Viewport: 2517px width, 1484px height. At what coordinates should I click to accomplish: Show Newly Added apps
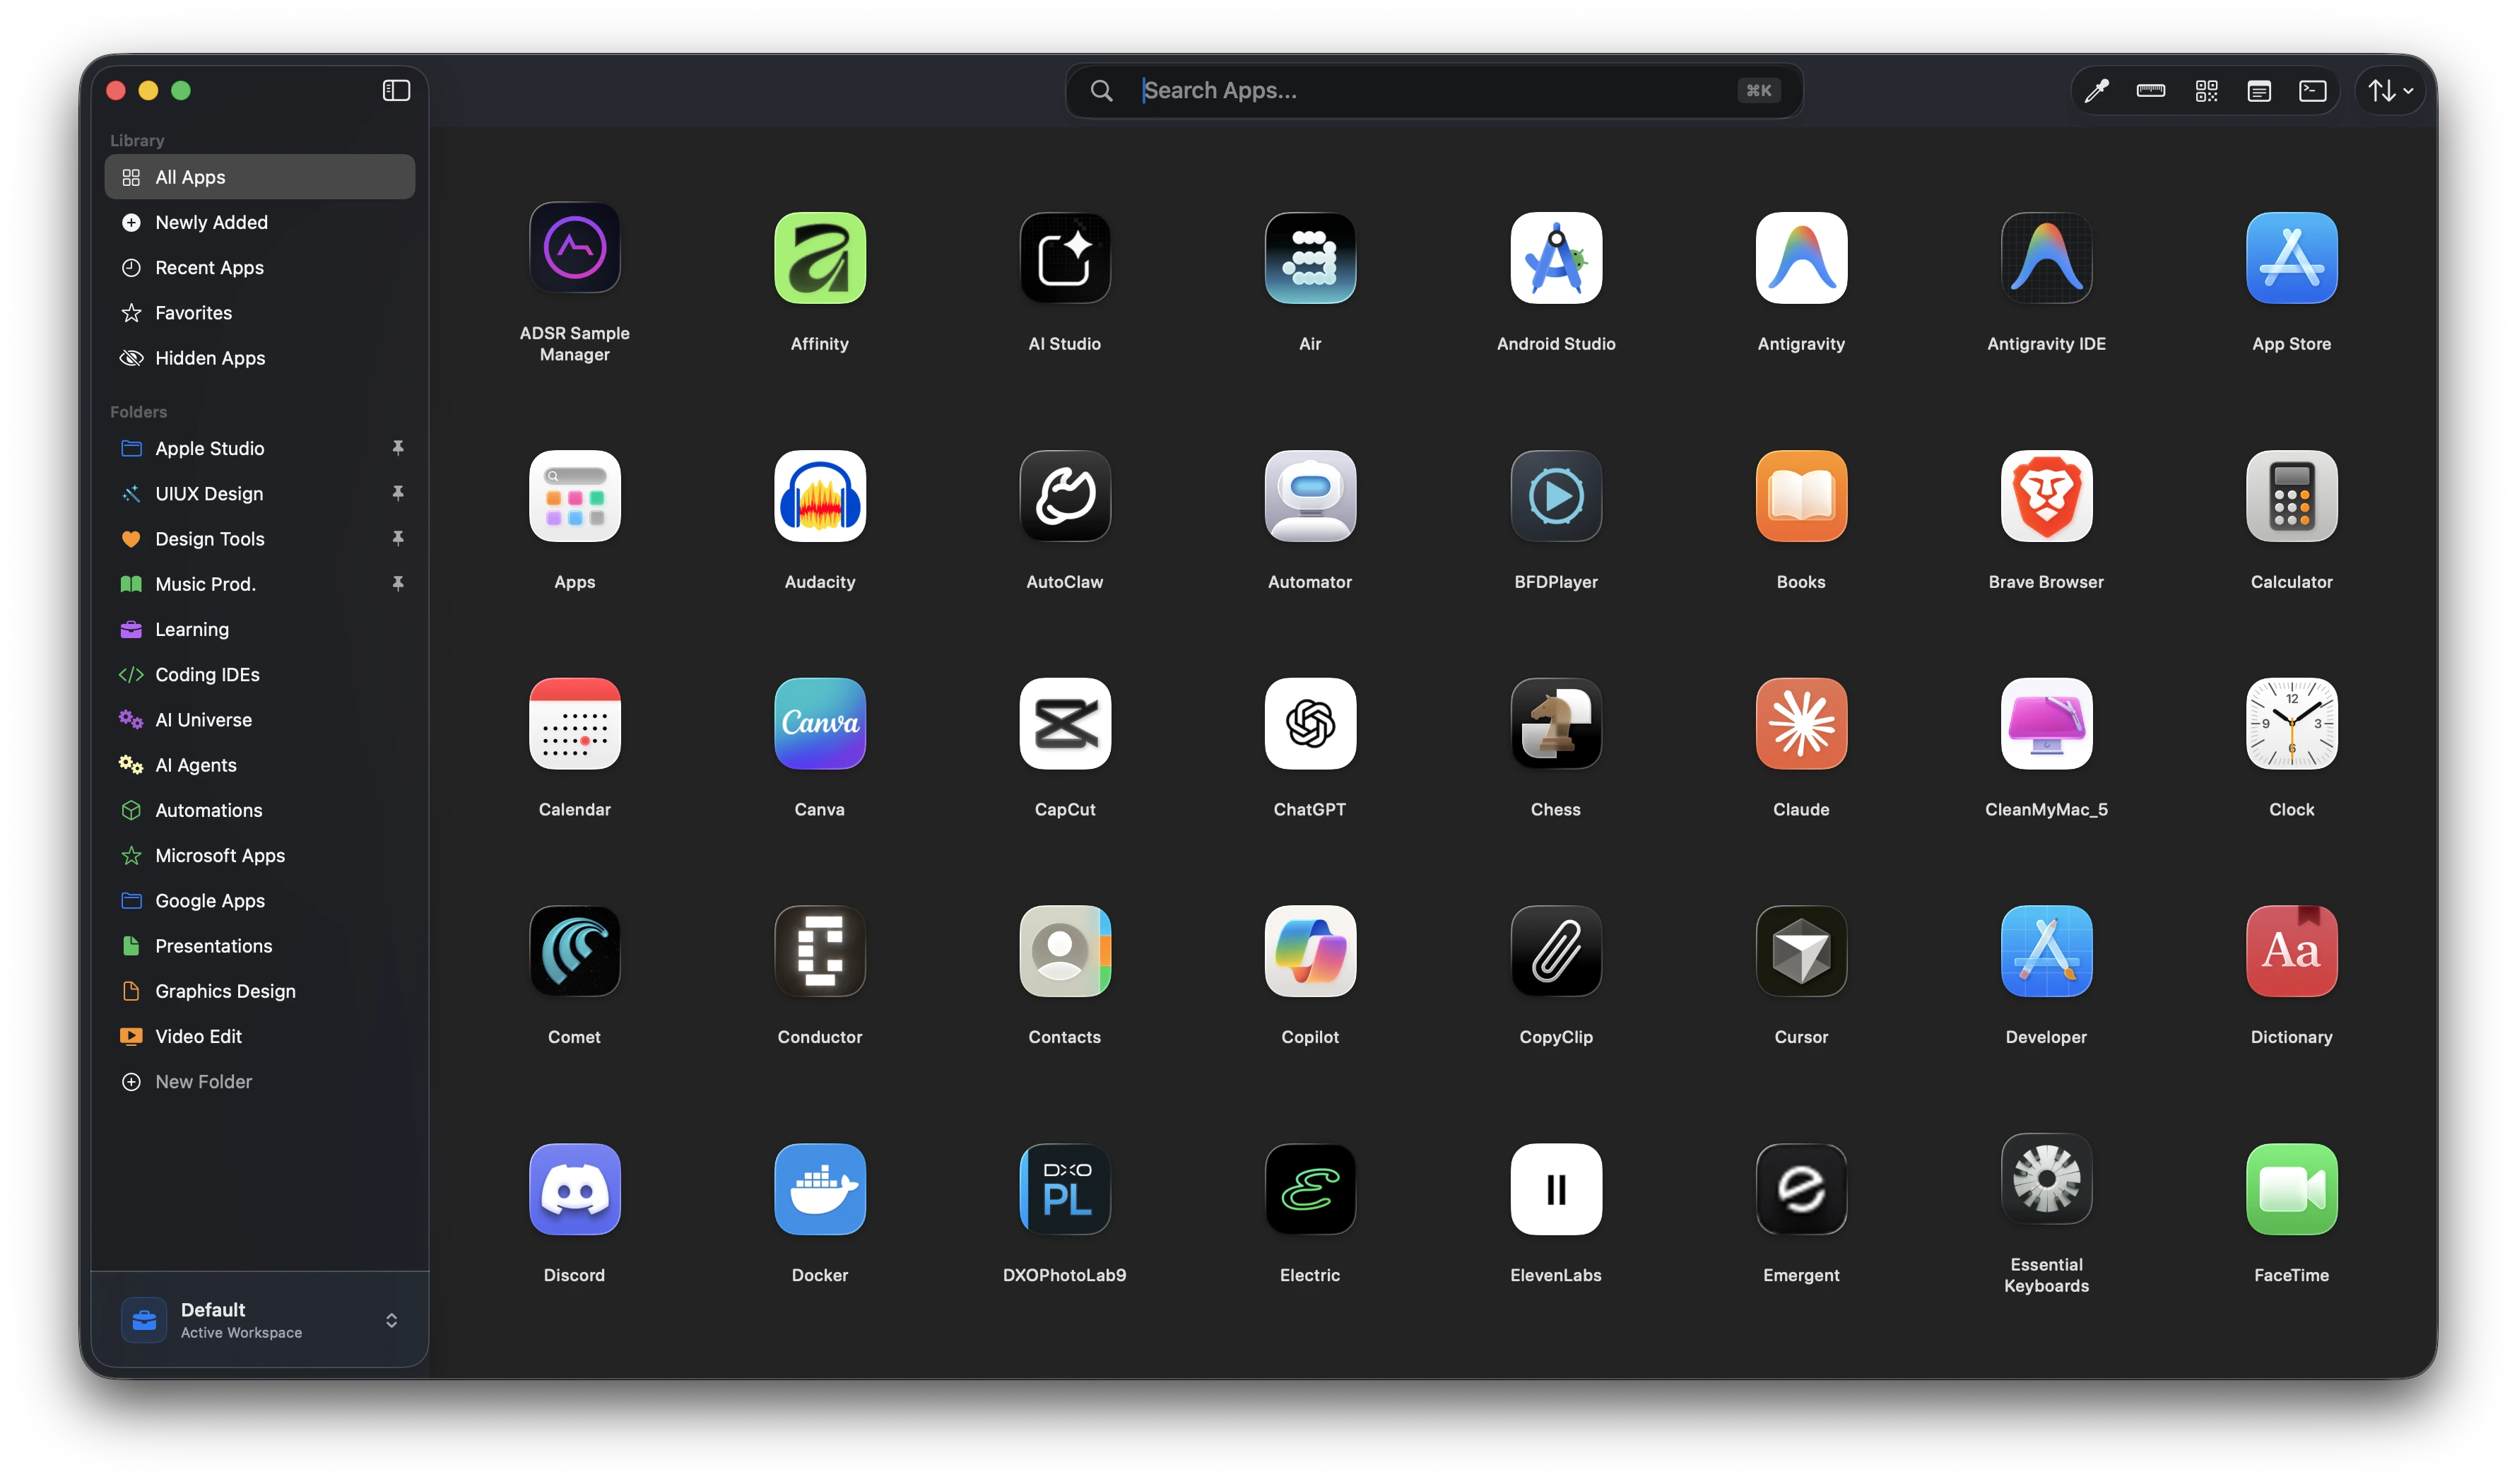pos(260,222)
